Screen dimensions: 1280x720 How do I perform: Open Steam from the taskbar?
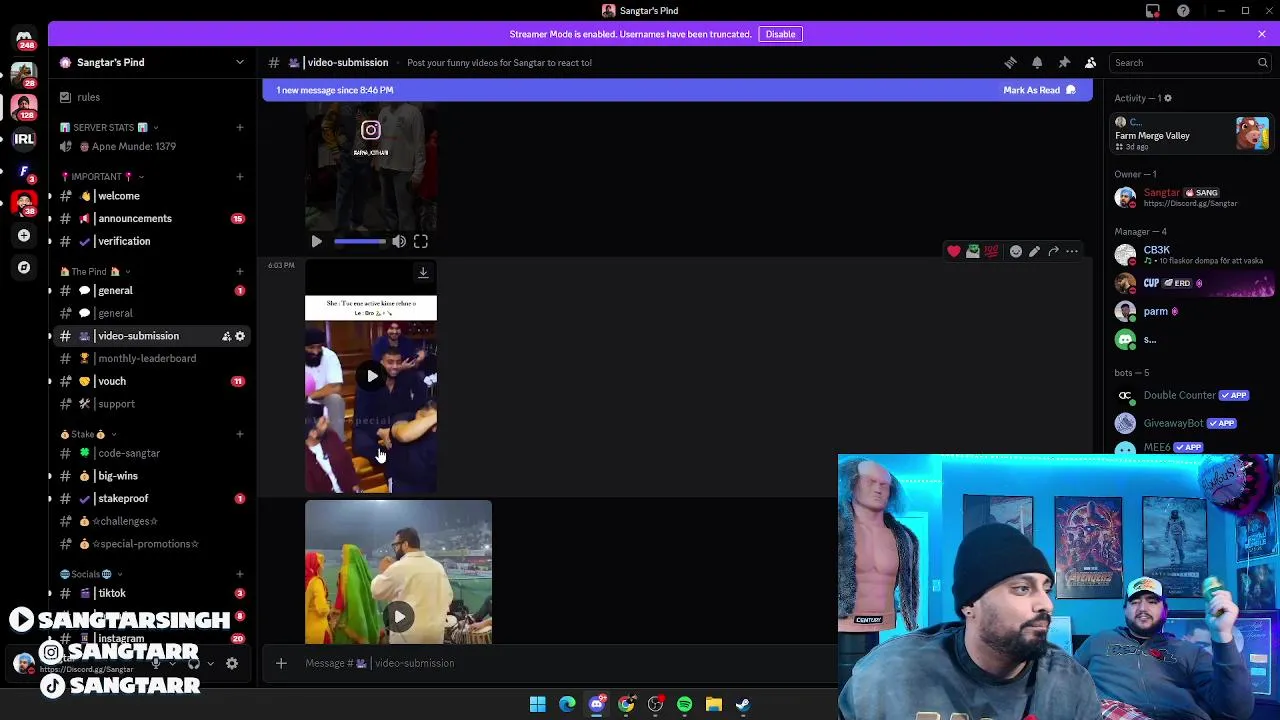tap(743, 704)
